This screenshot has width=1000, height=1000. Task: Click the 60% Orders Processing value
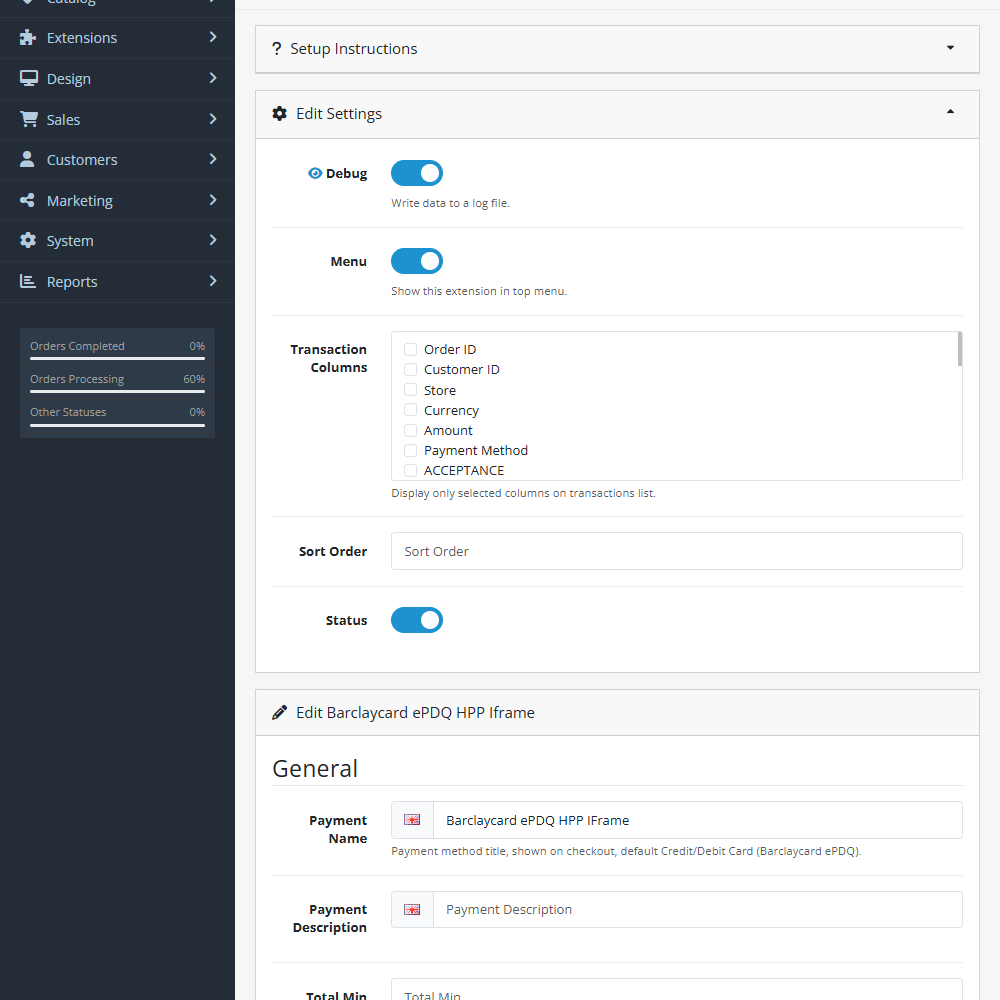click(x=194, y=379)
